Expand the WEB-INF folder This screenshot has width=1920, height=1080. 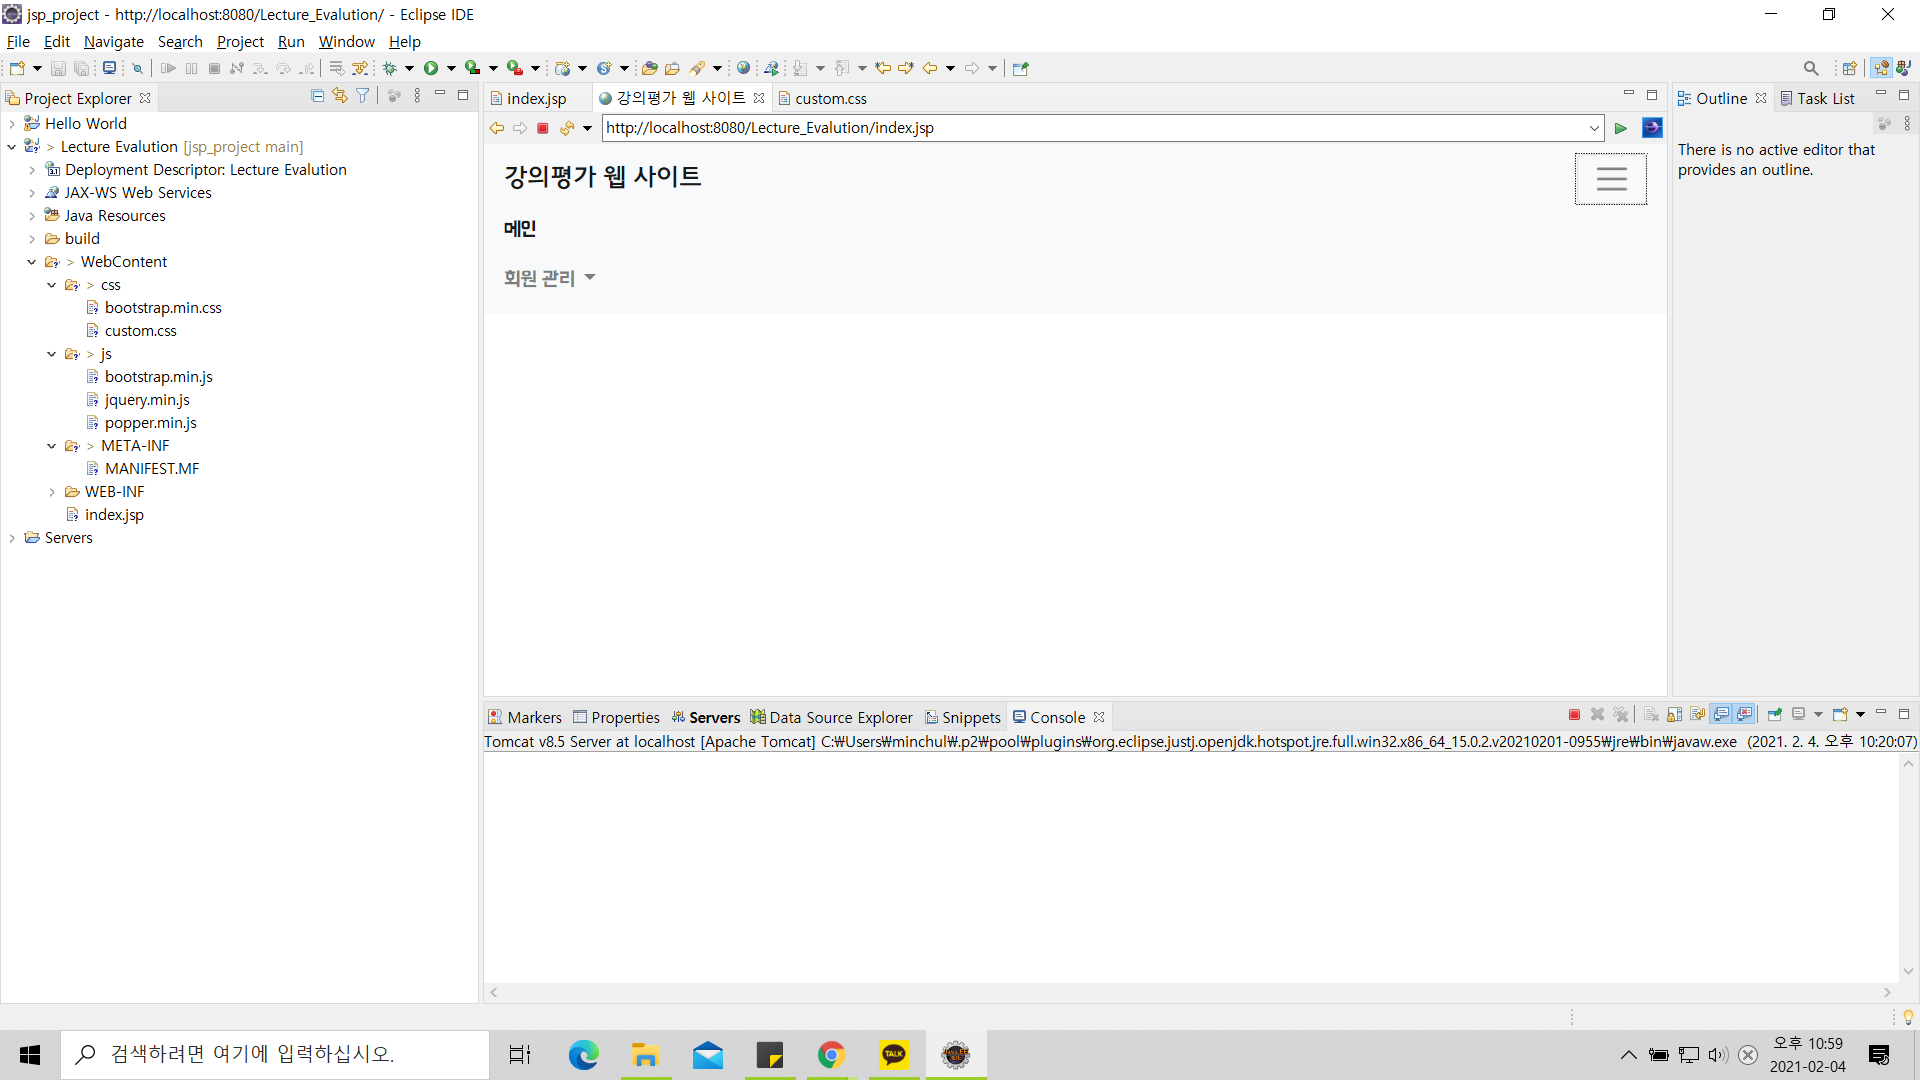tap(52, 492)
